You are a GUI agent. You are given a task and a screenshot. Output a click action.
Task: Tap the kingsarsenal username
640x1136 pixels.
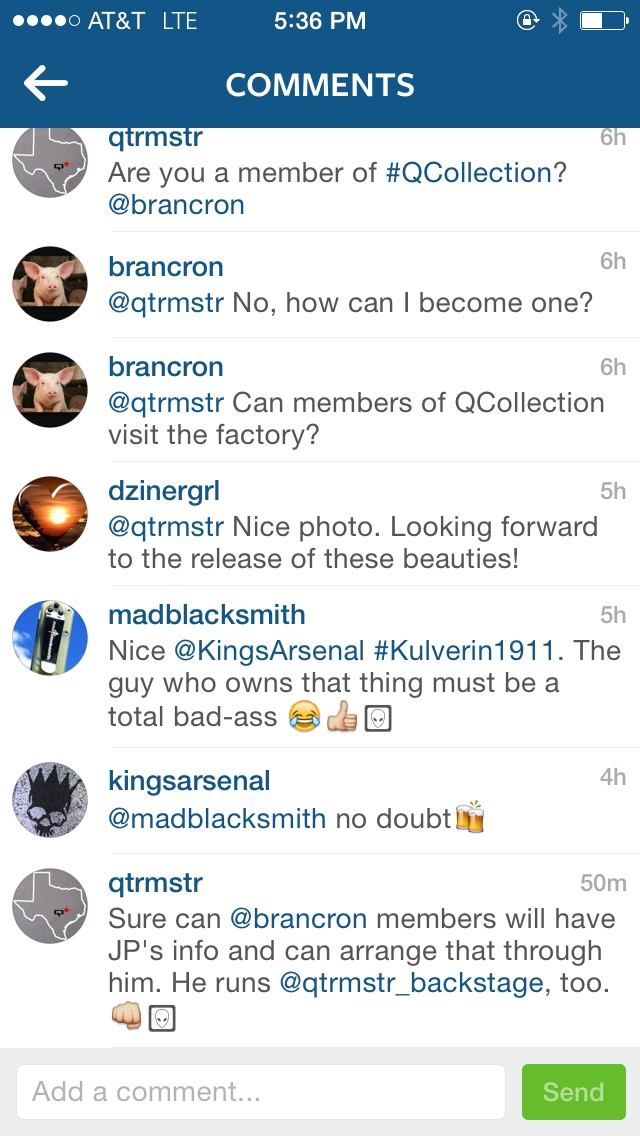(x=189, y=781)
